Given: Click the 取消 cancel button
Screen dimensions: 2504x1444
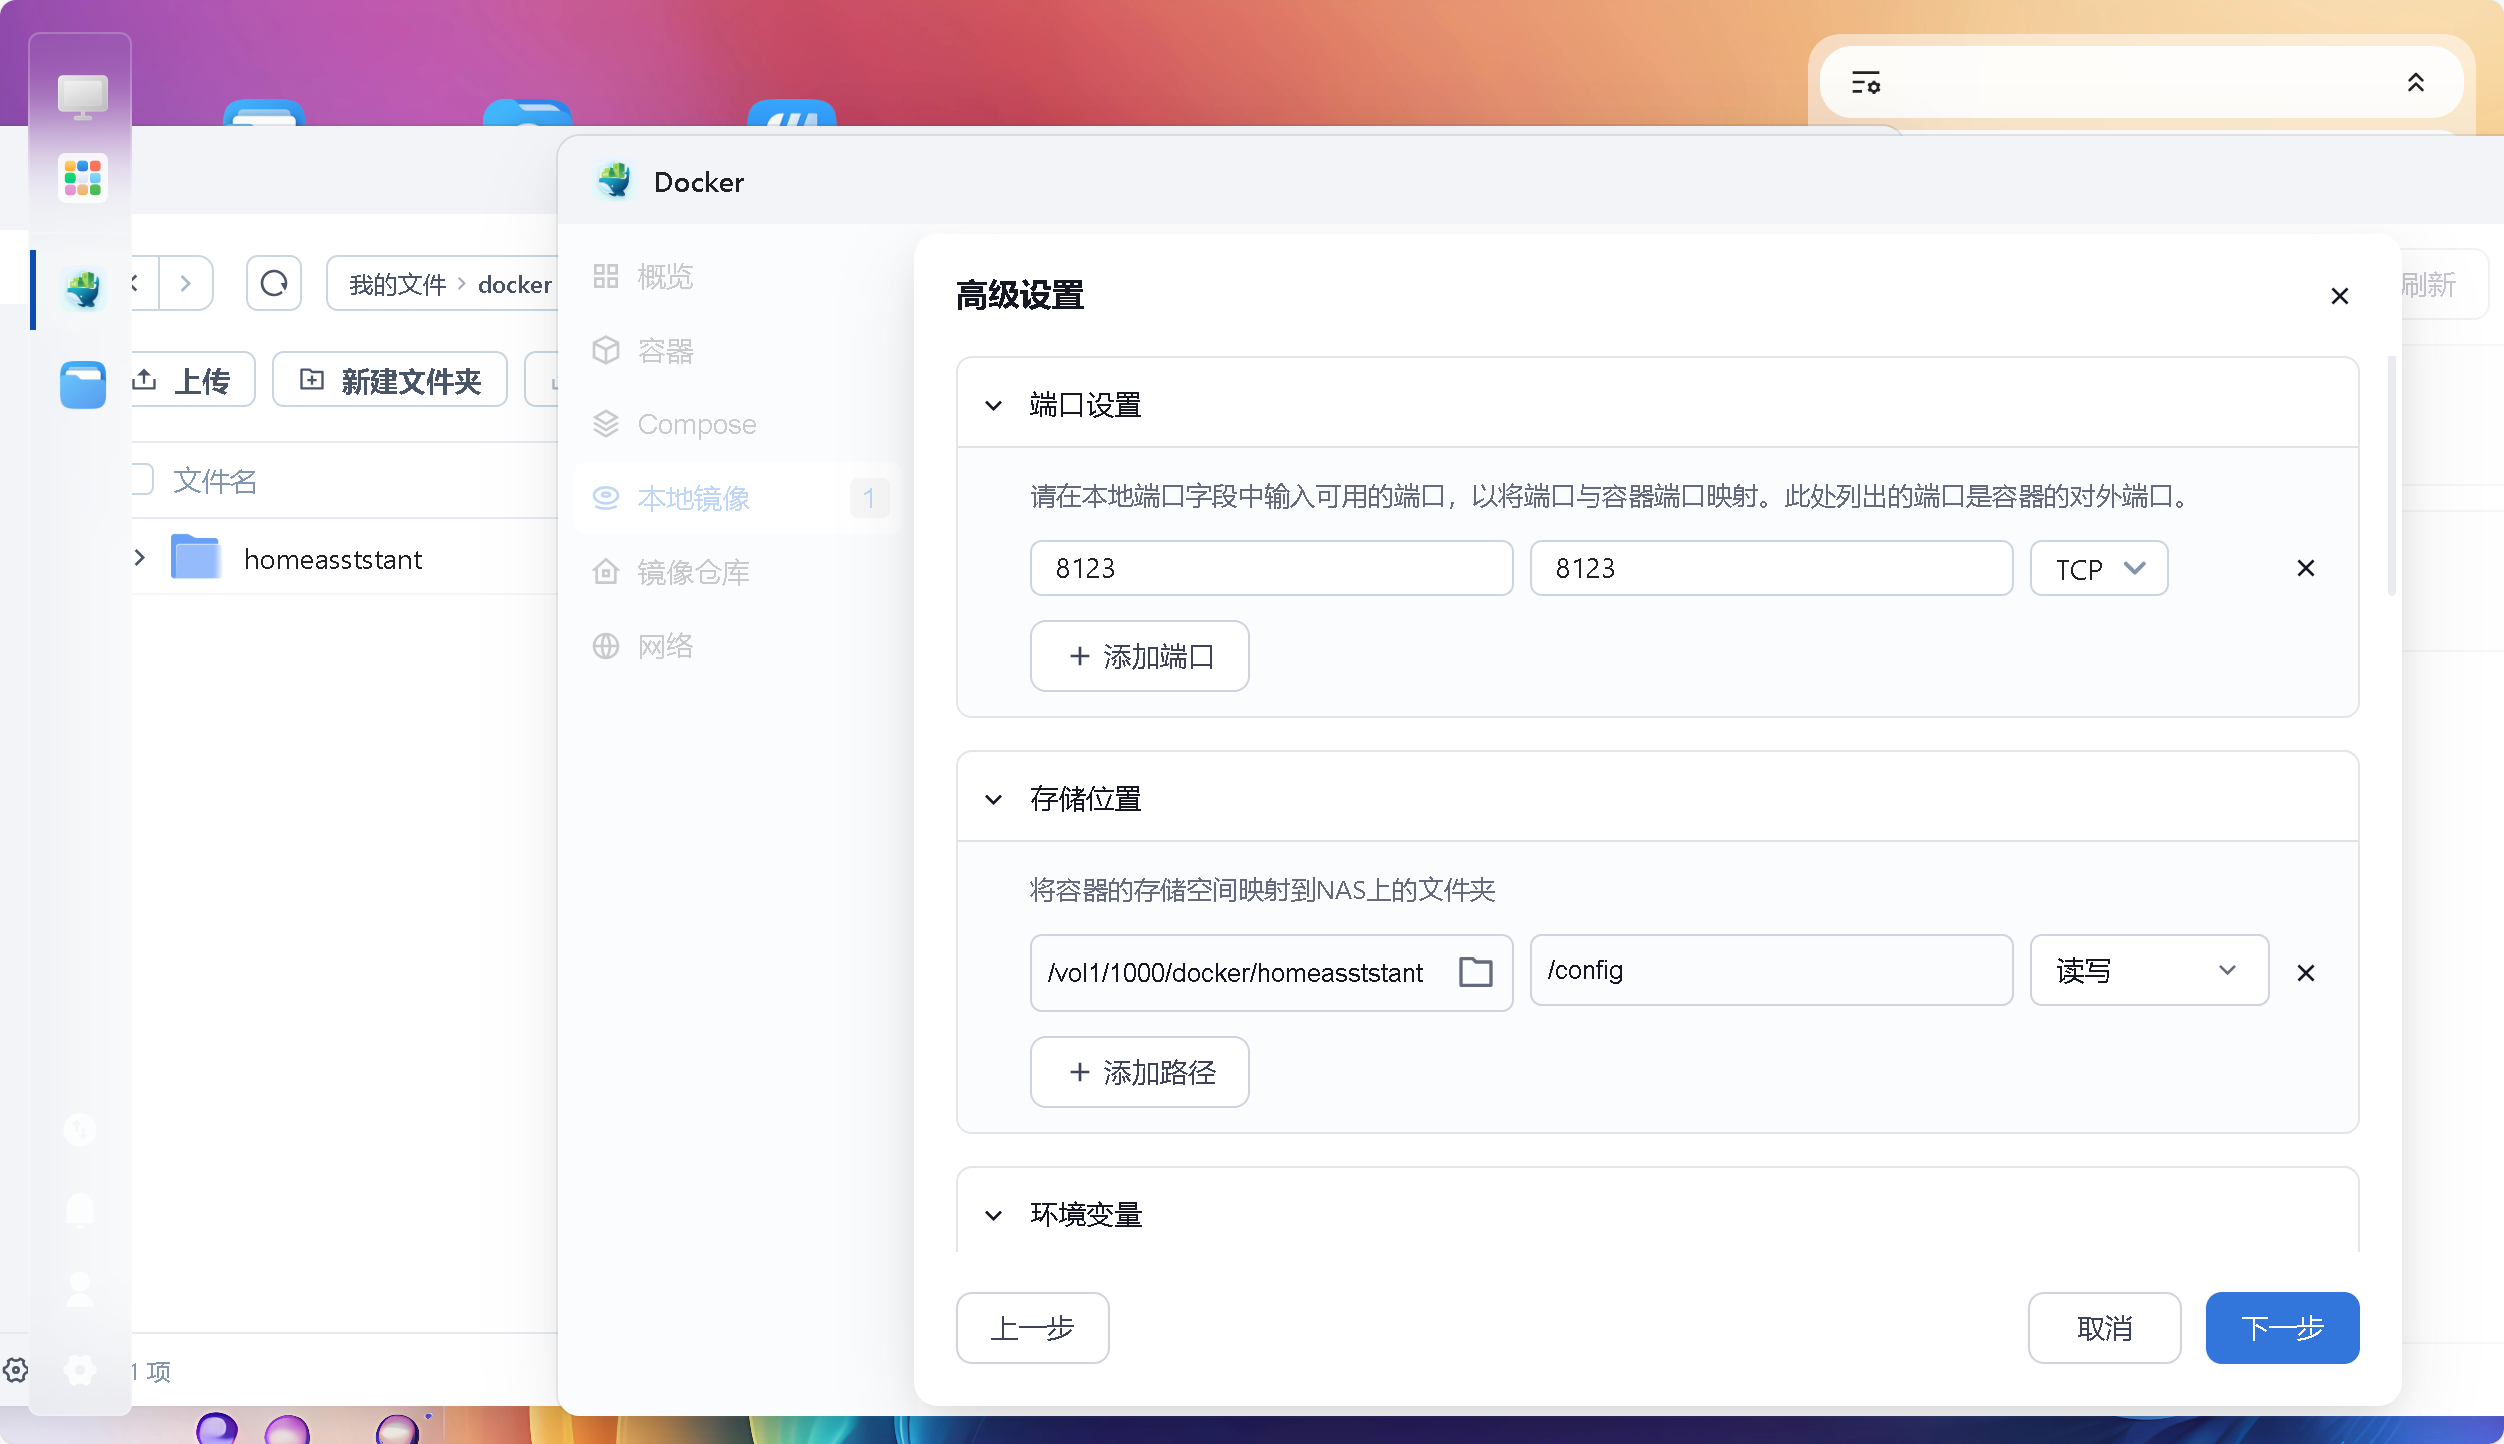Looking at the screenshot, I should (2104, 1328).
